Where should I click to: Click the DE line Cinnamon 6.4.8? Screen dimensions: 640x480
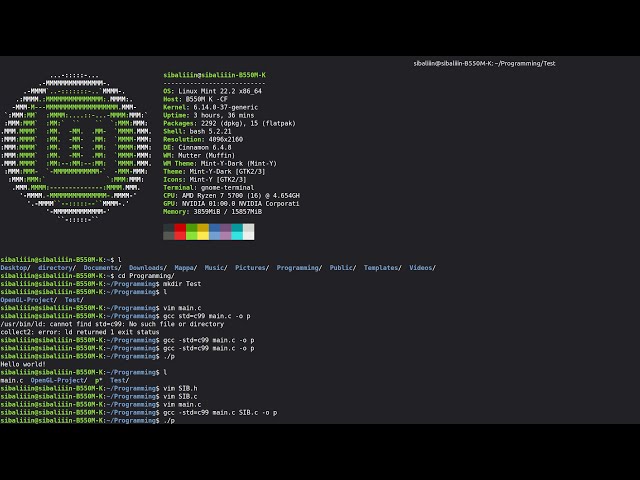point(197,147)
